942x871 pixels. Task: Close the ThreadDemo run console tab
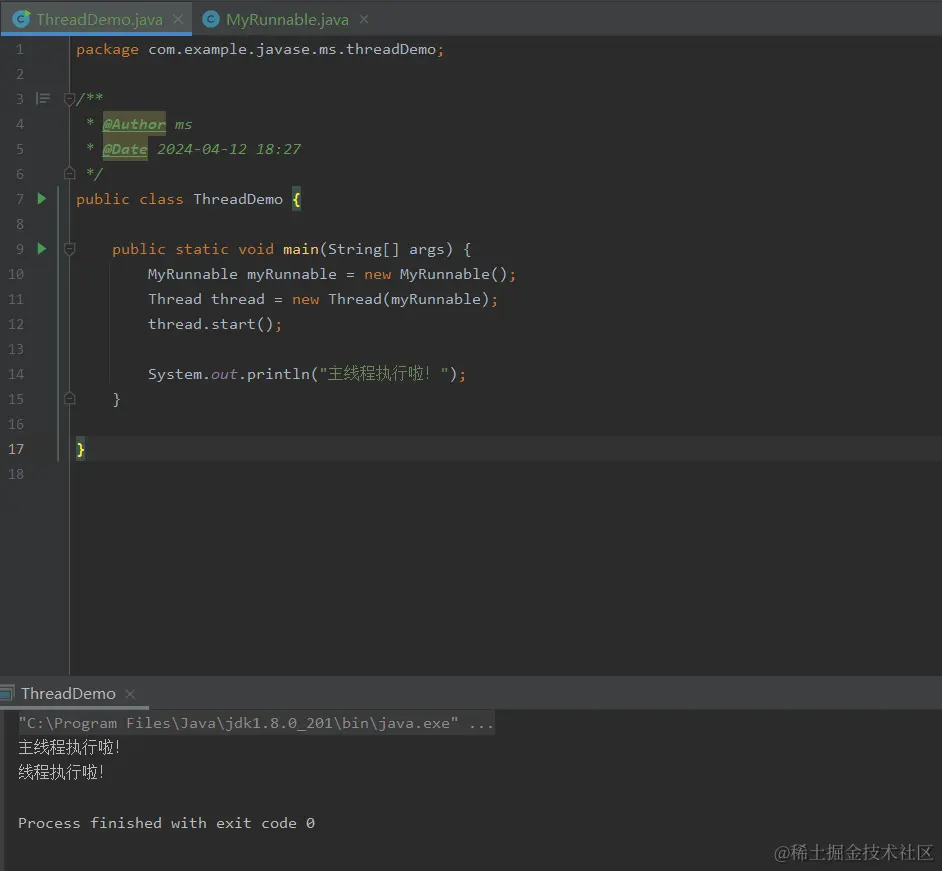click(x=130, y=694)
